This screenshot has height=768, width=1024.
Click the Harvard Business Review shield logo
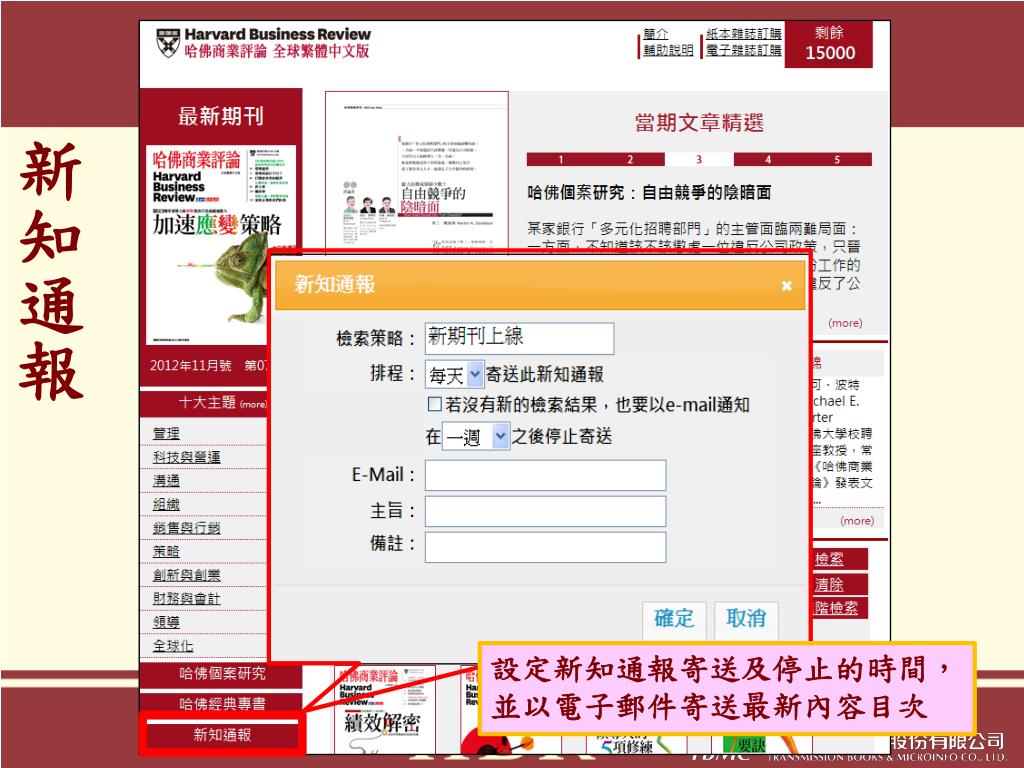168,43
